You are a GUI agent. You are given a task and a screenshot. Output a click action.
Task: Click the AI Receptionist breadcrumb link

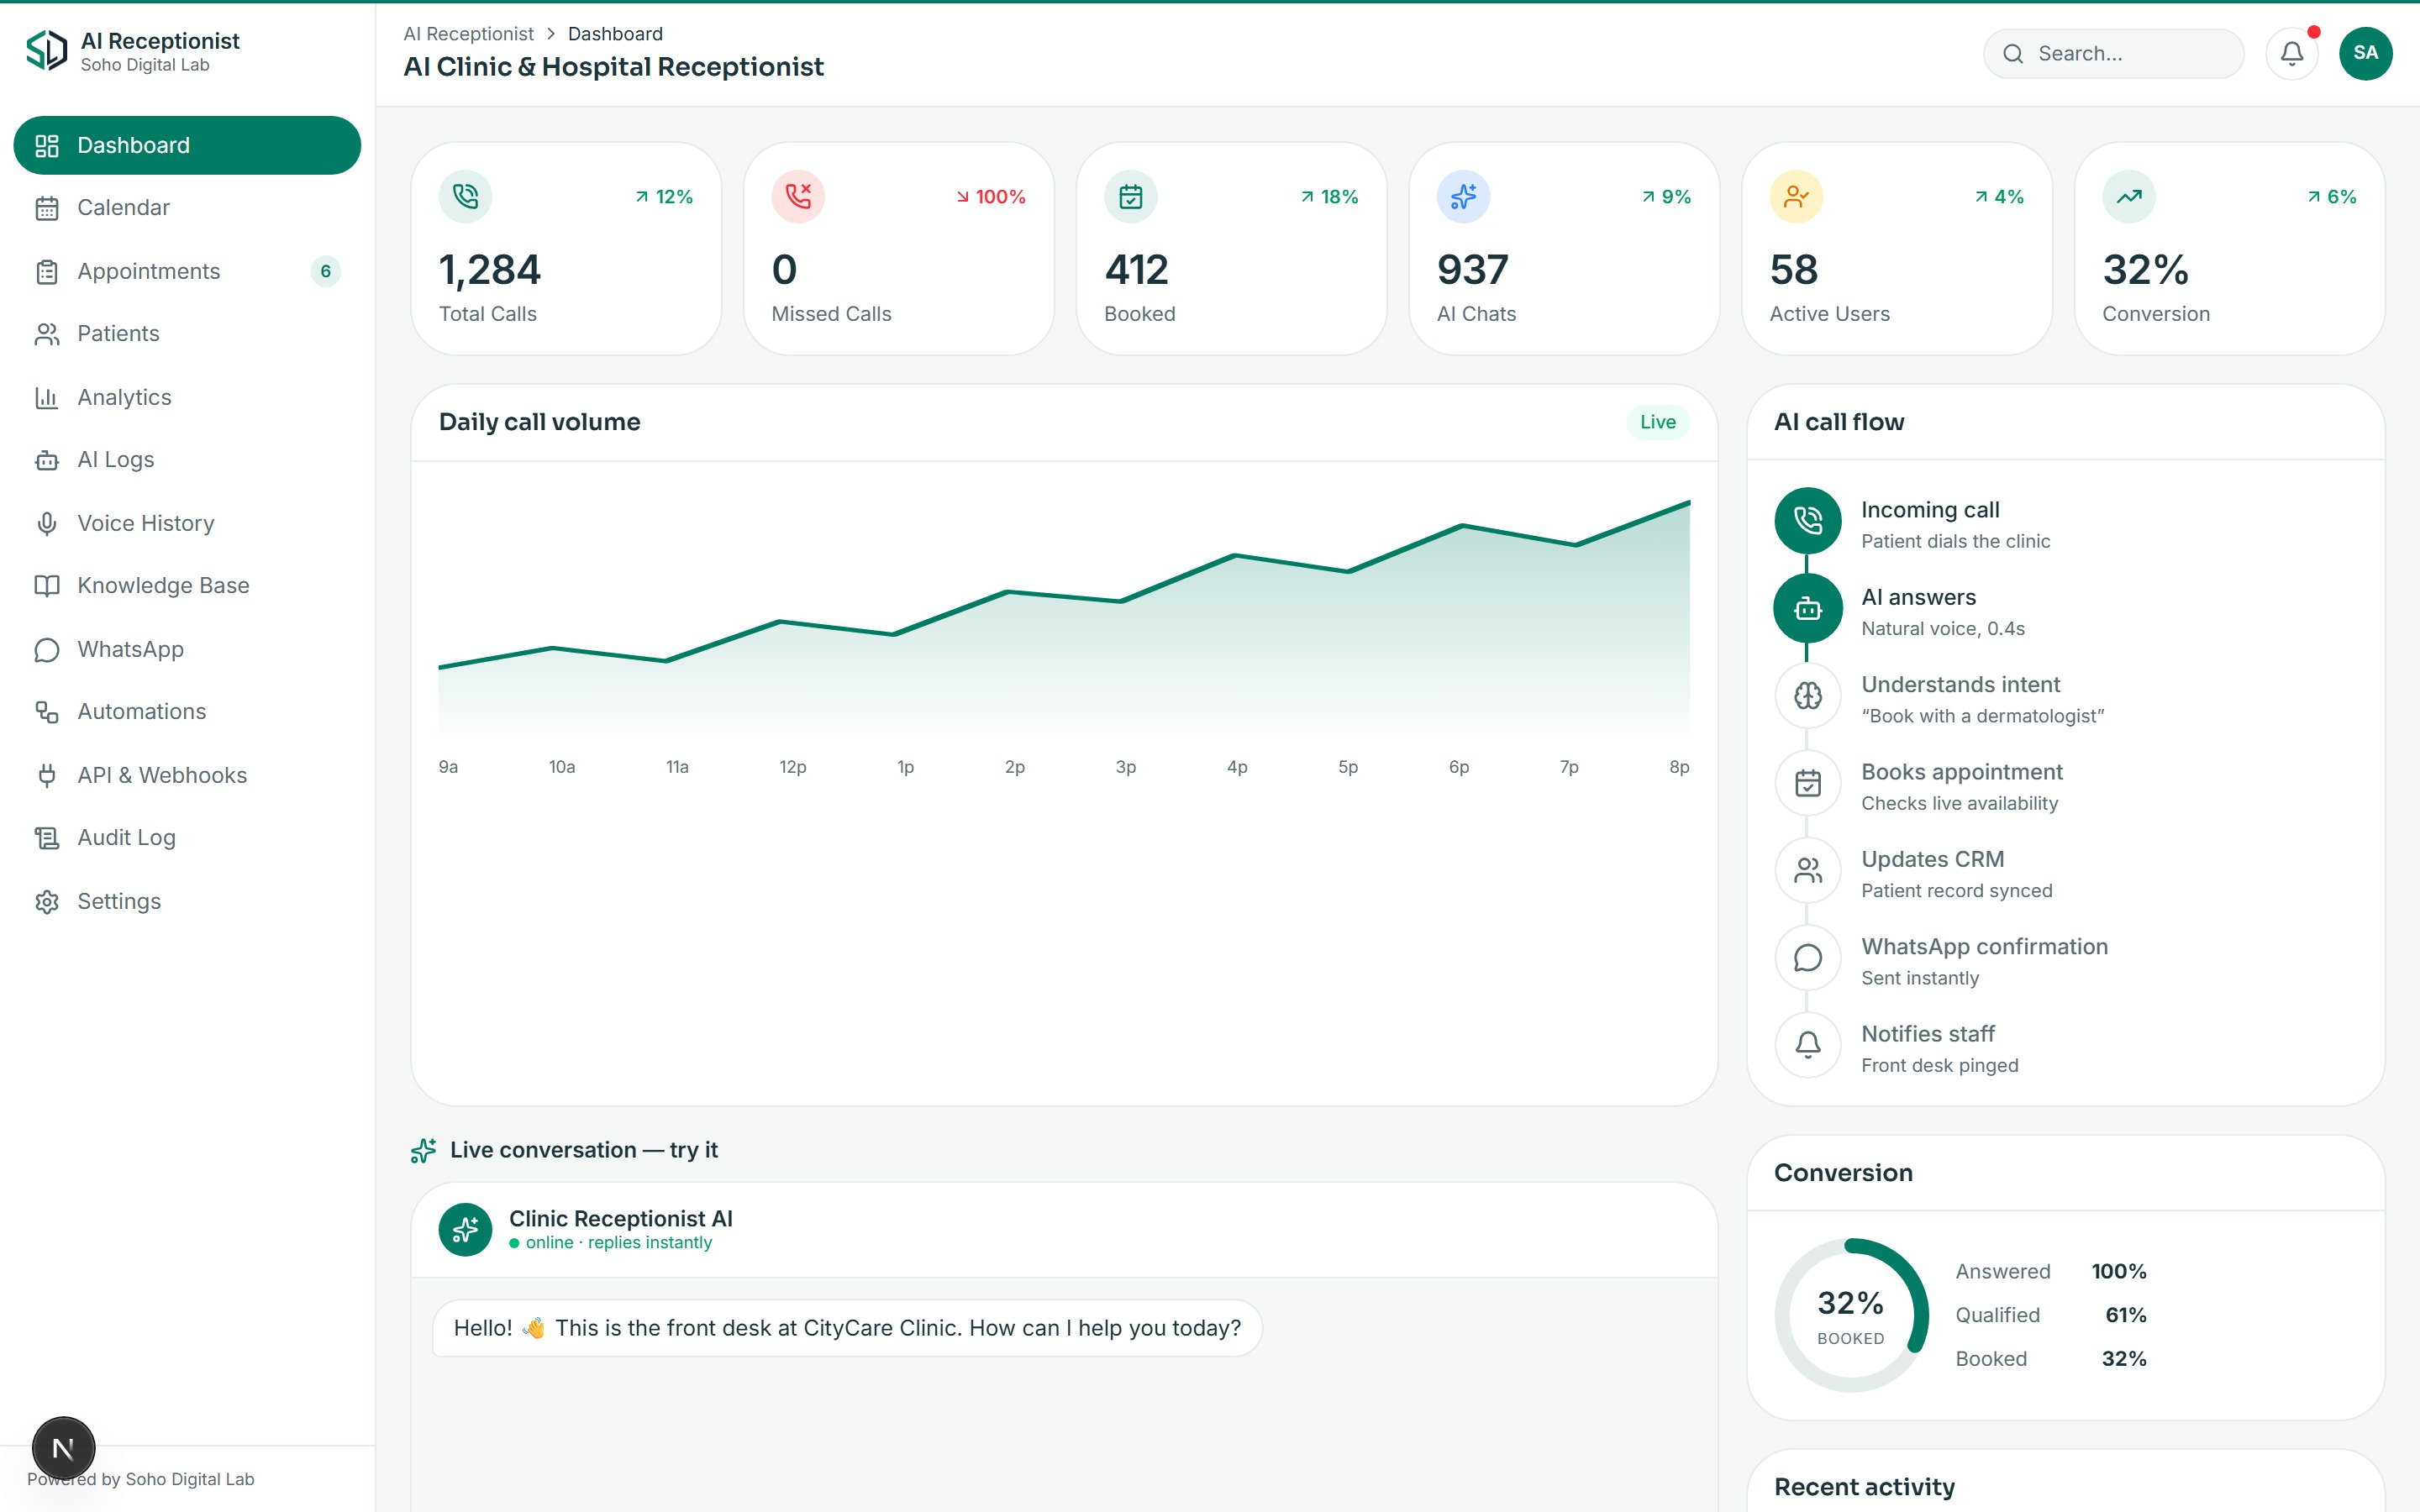point(468,34)
